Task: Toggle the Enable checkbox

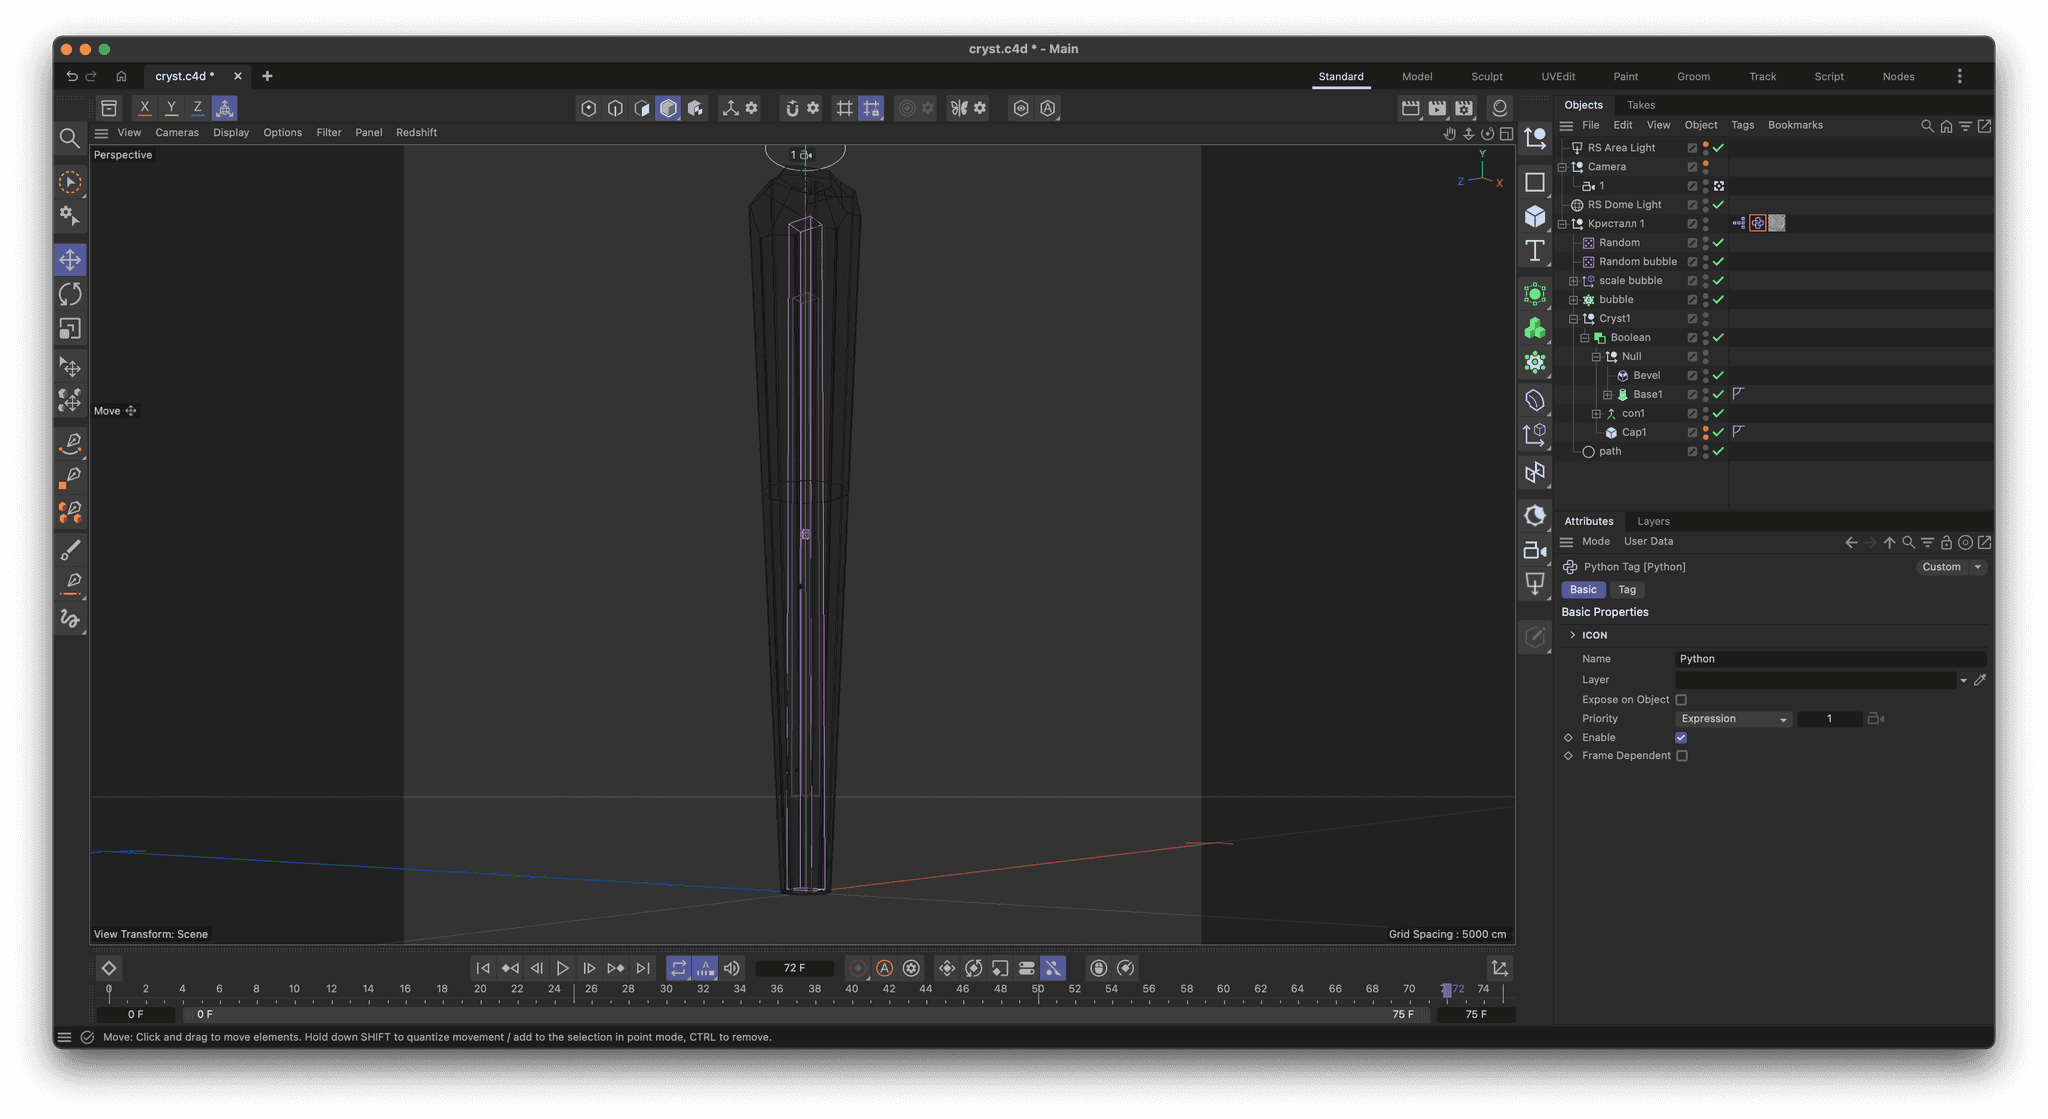Action: point(1681,738)
